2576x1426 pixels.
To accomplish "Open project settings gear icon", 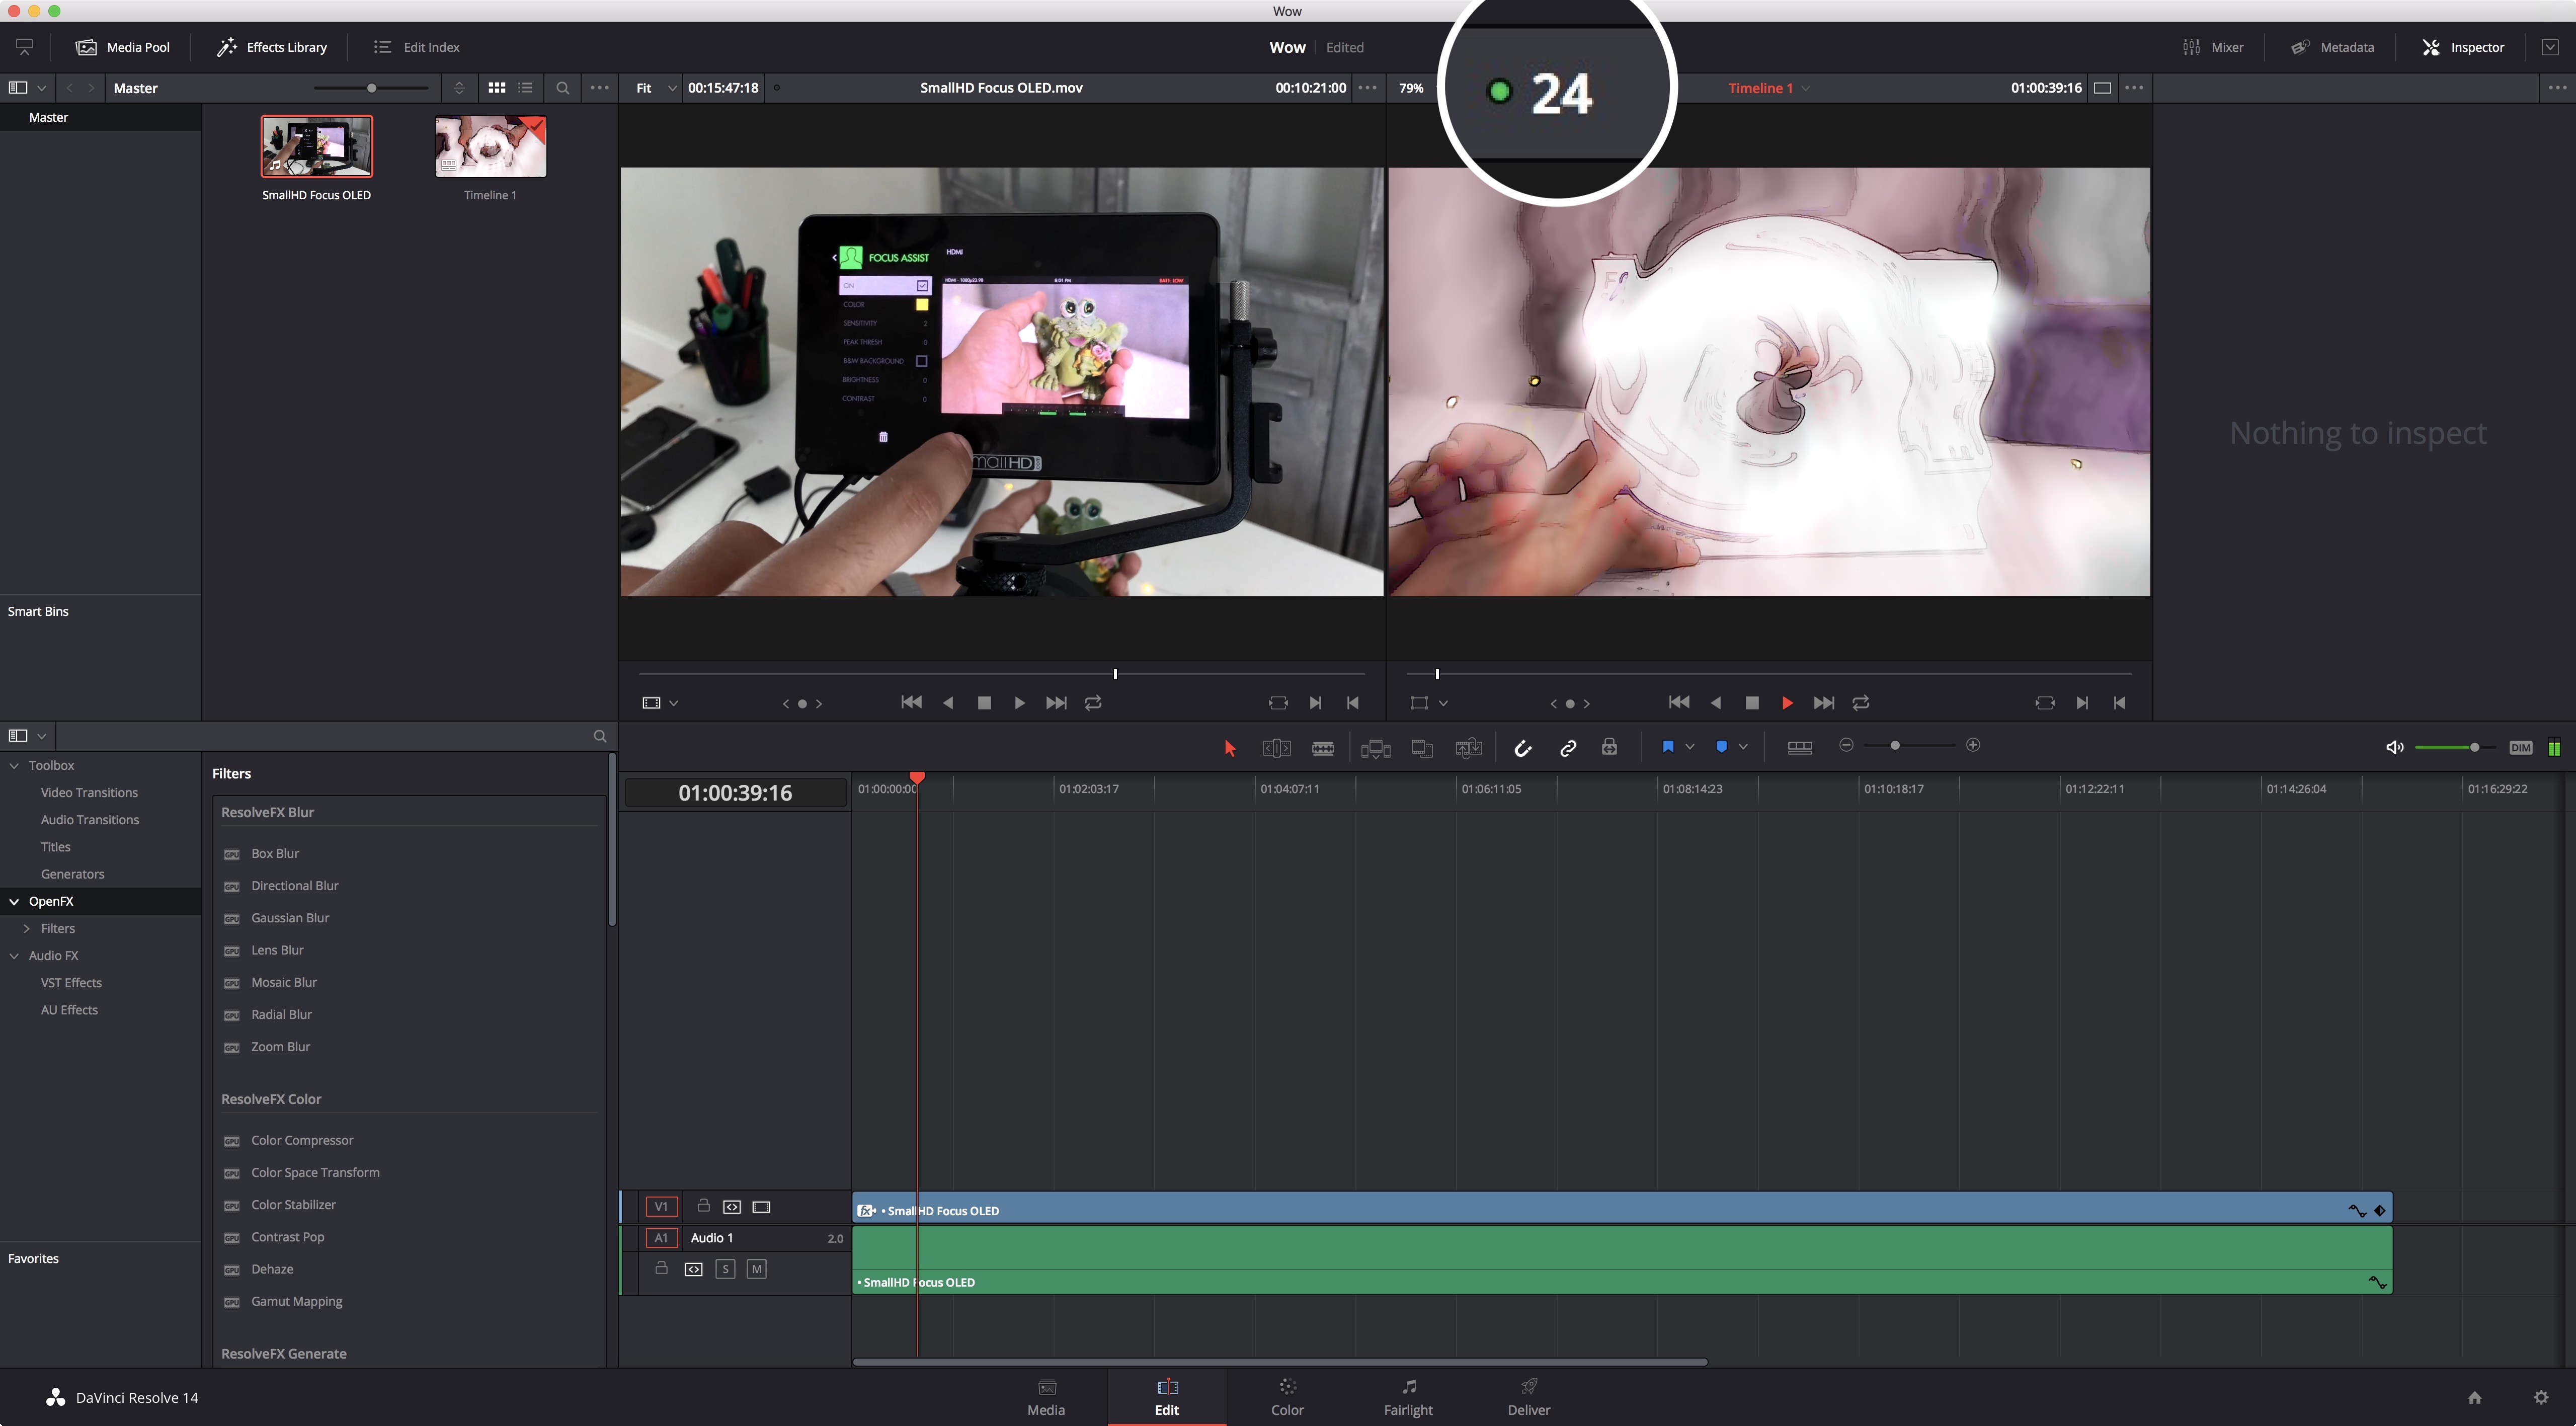I will click(2541, 1397).
